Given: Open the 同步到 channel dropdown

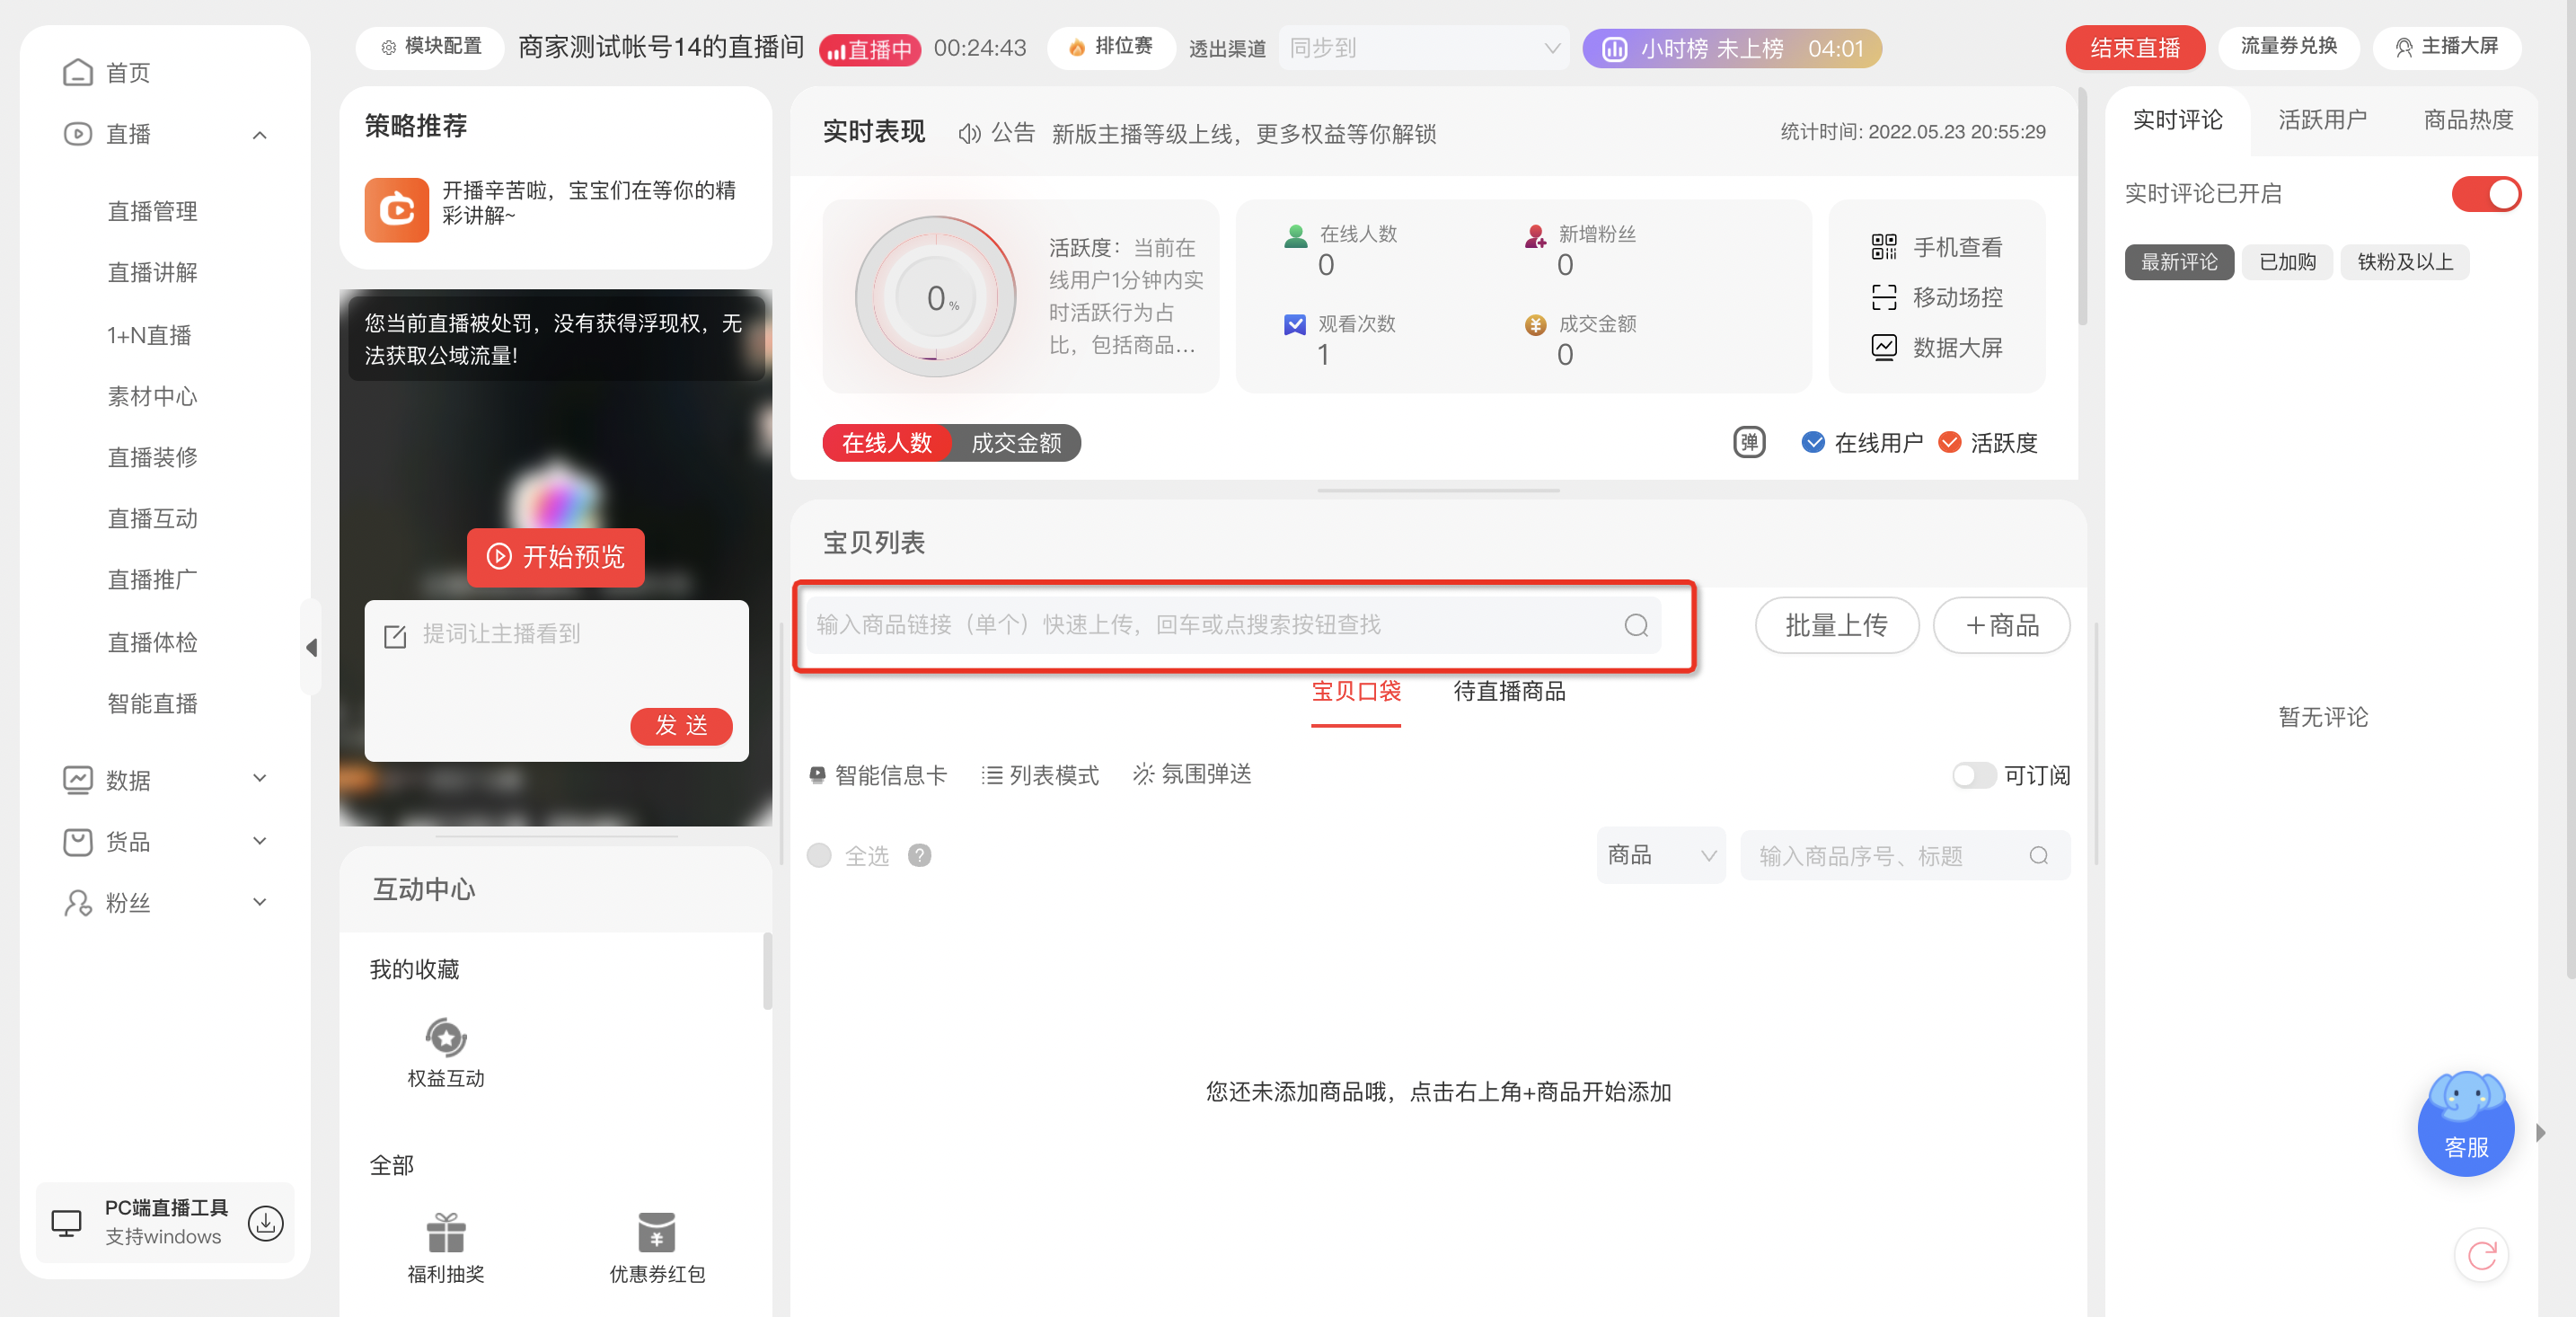Looking at the screenshot, I should coord(1423,48).
